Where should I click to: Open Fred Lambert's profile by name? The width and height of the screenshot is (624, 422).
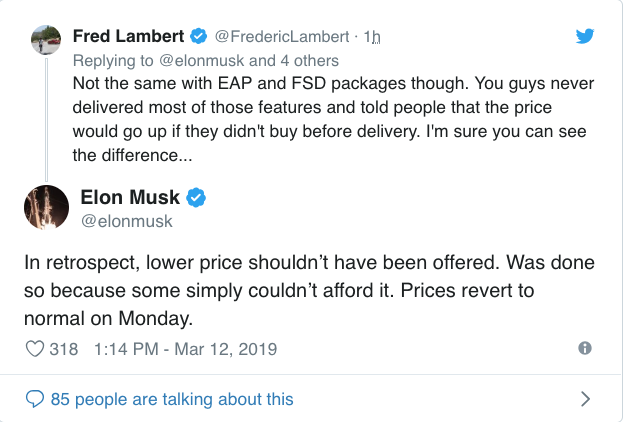pyautogui.click(x=129, y=37)
